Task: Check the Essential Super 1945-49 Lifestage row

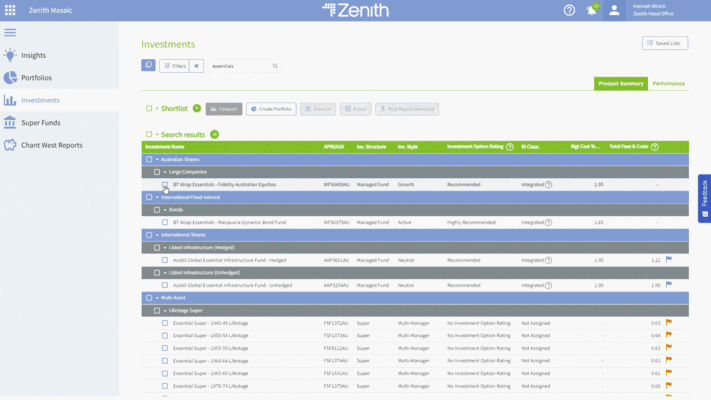Action: coord(165,323)
